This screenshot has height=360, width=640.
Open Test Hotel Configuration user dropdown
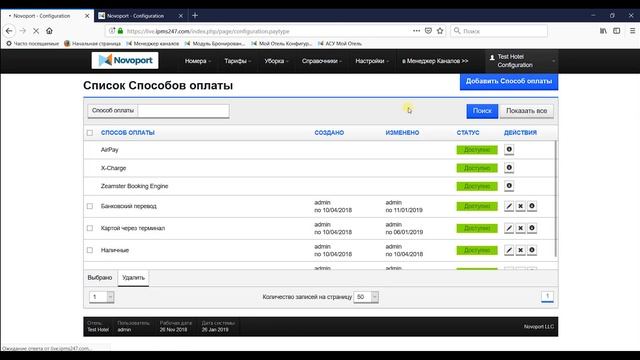tap(522, 61)
